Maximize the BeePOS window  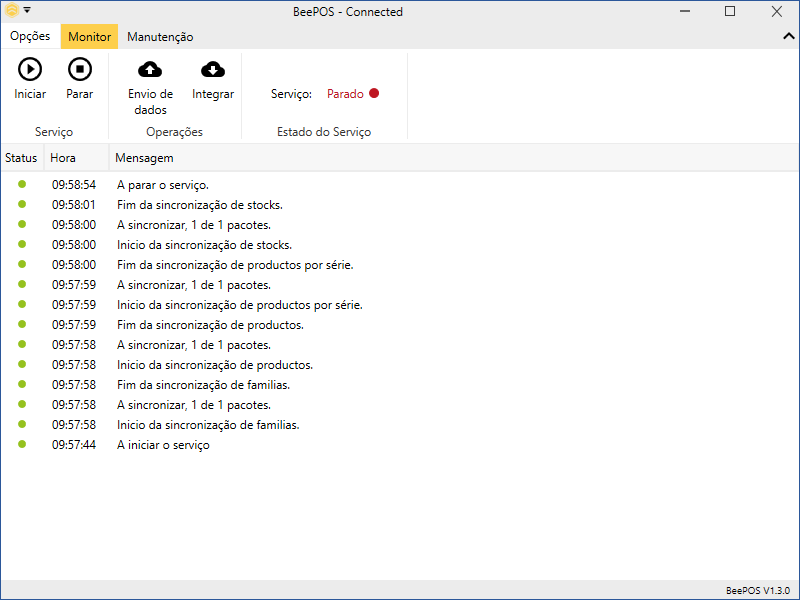coord(730,11)
